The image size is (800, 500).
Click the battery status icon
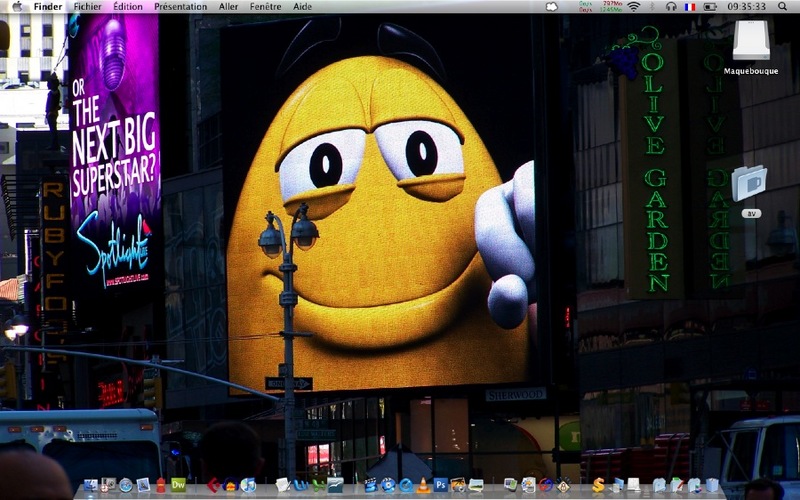pos(710,7)
